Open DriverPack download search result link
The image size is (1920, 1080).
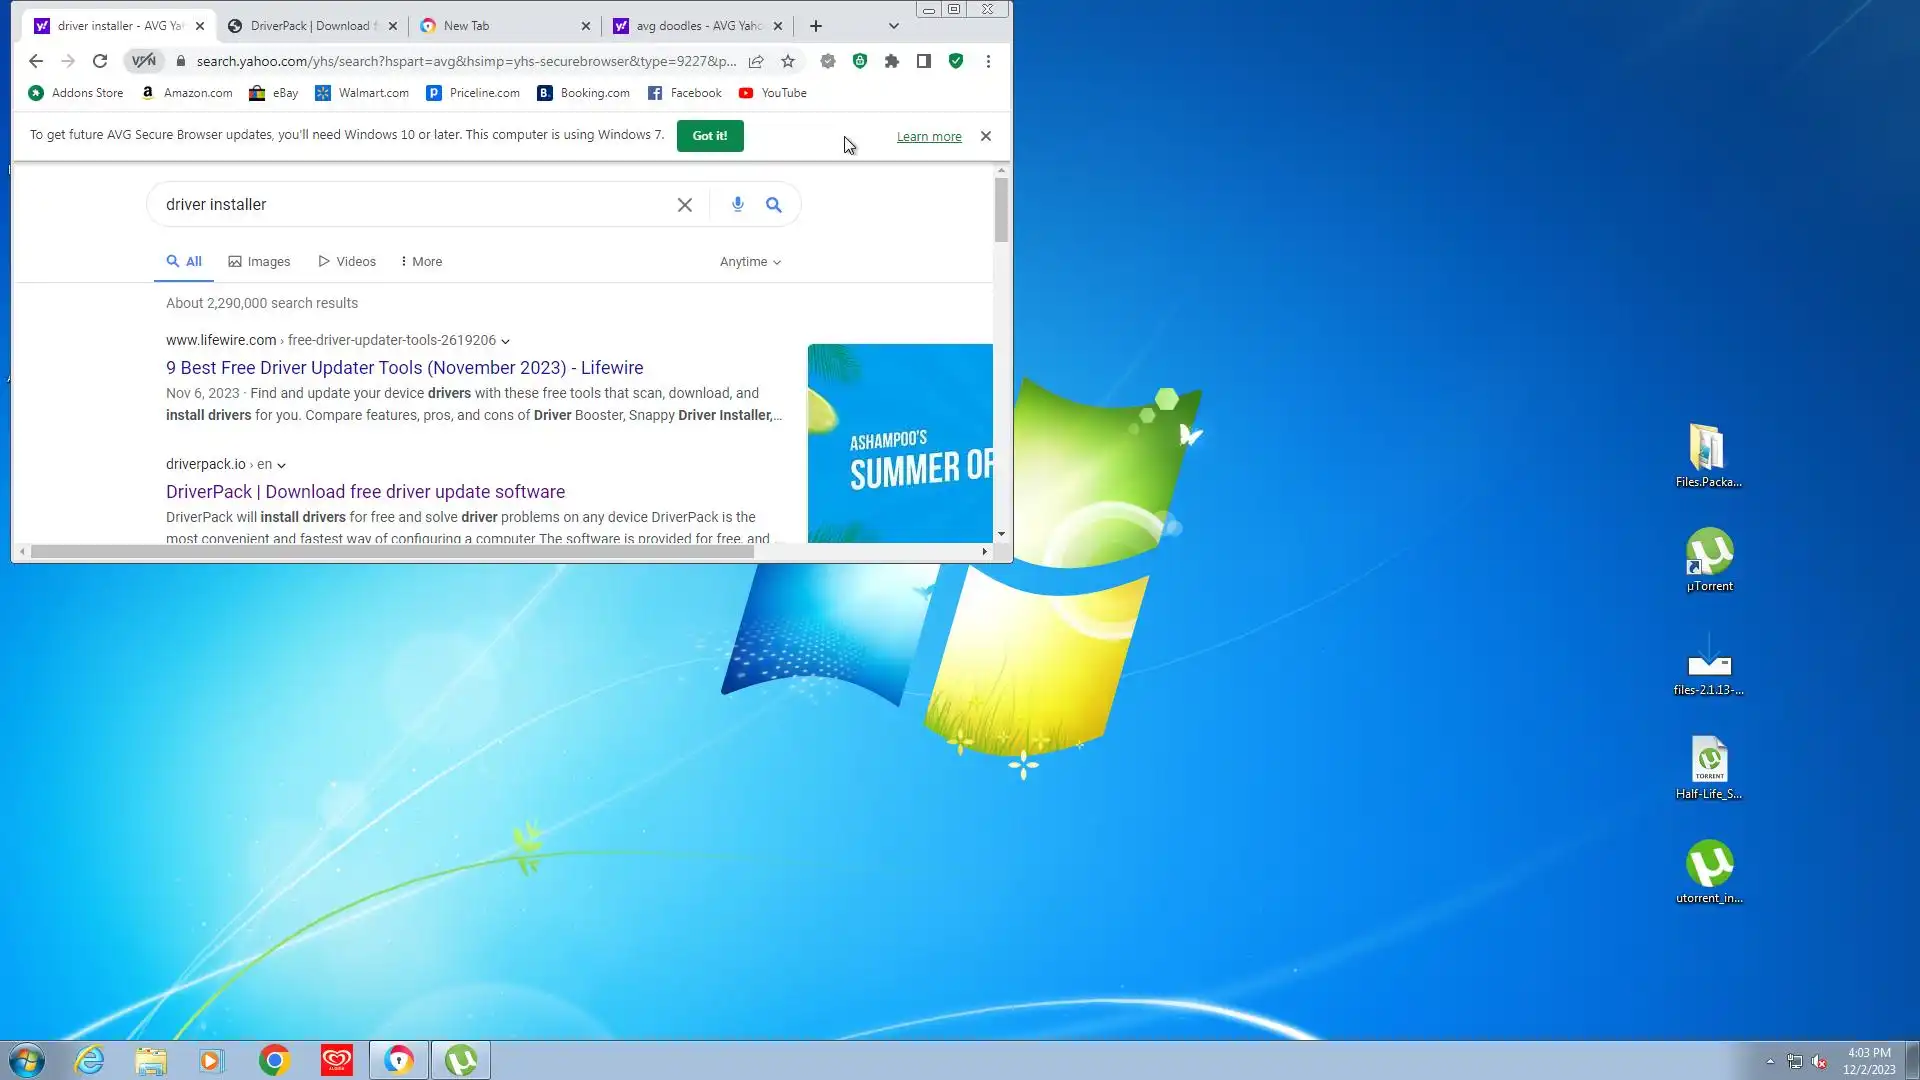coord(365,492)
